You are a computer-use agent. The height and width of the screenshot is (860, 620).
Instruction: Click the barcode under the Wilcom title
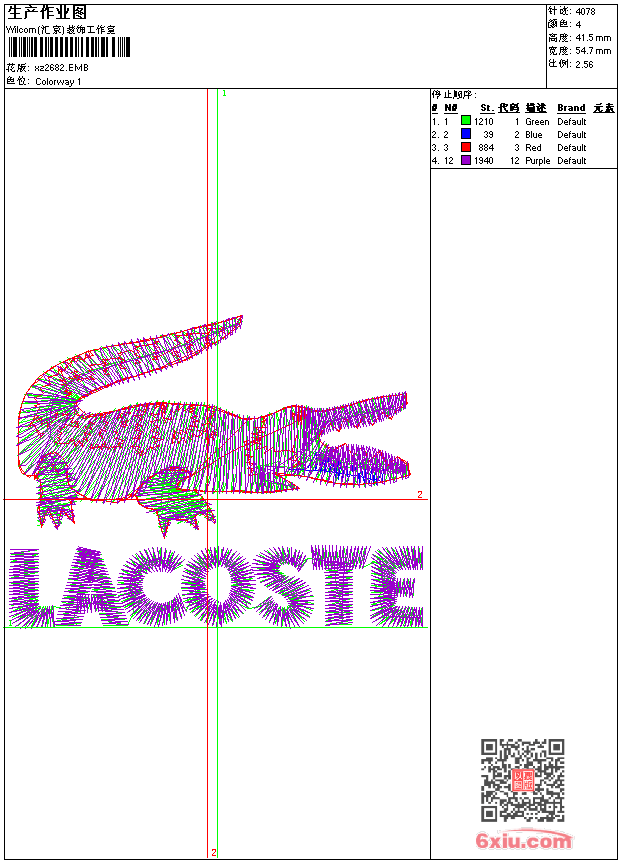[68, 49]
